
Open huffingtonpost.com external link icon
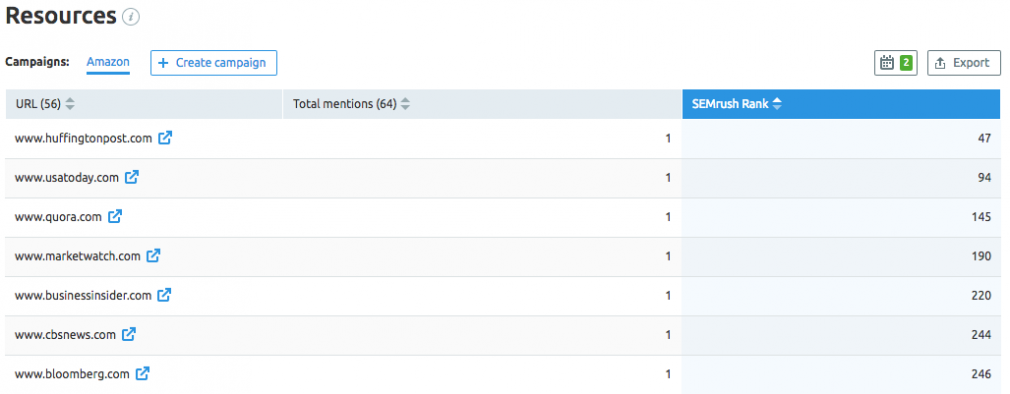[x=166, y=138]
